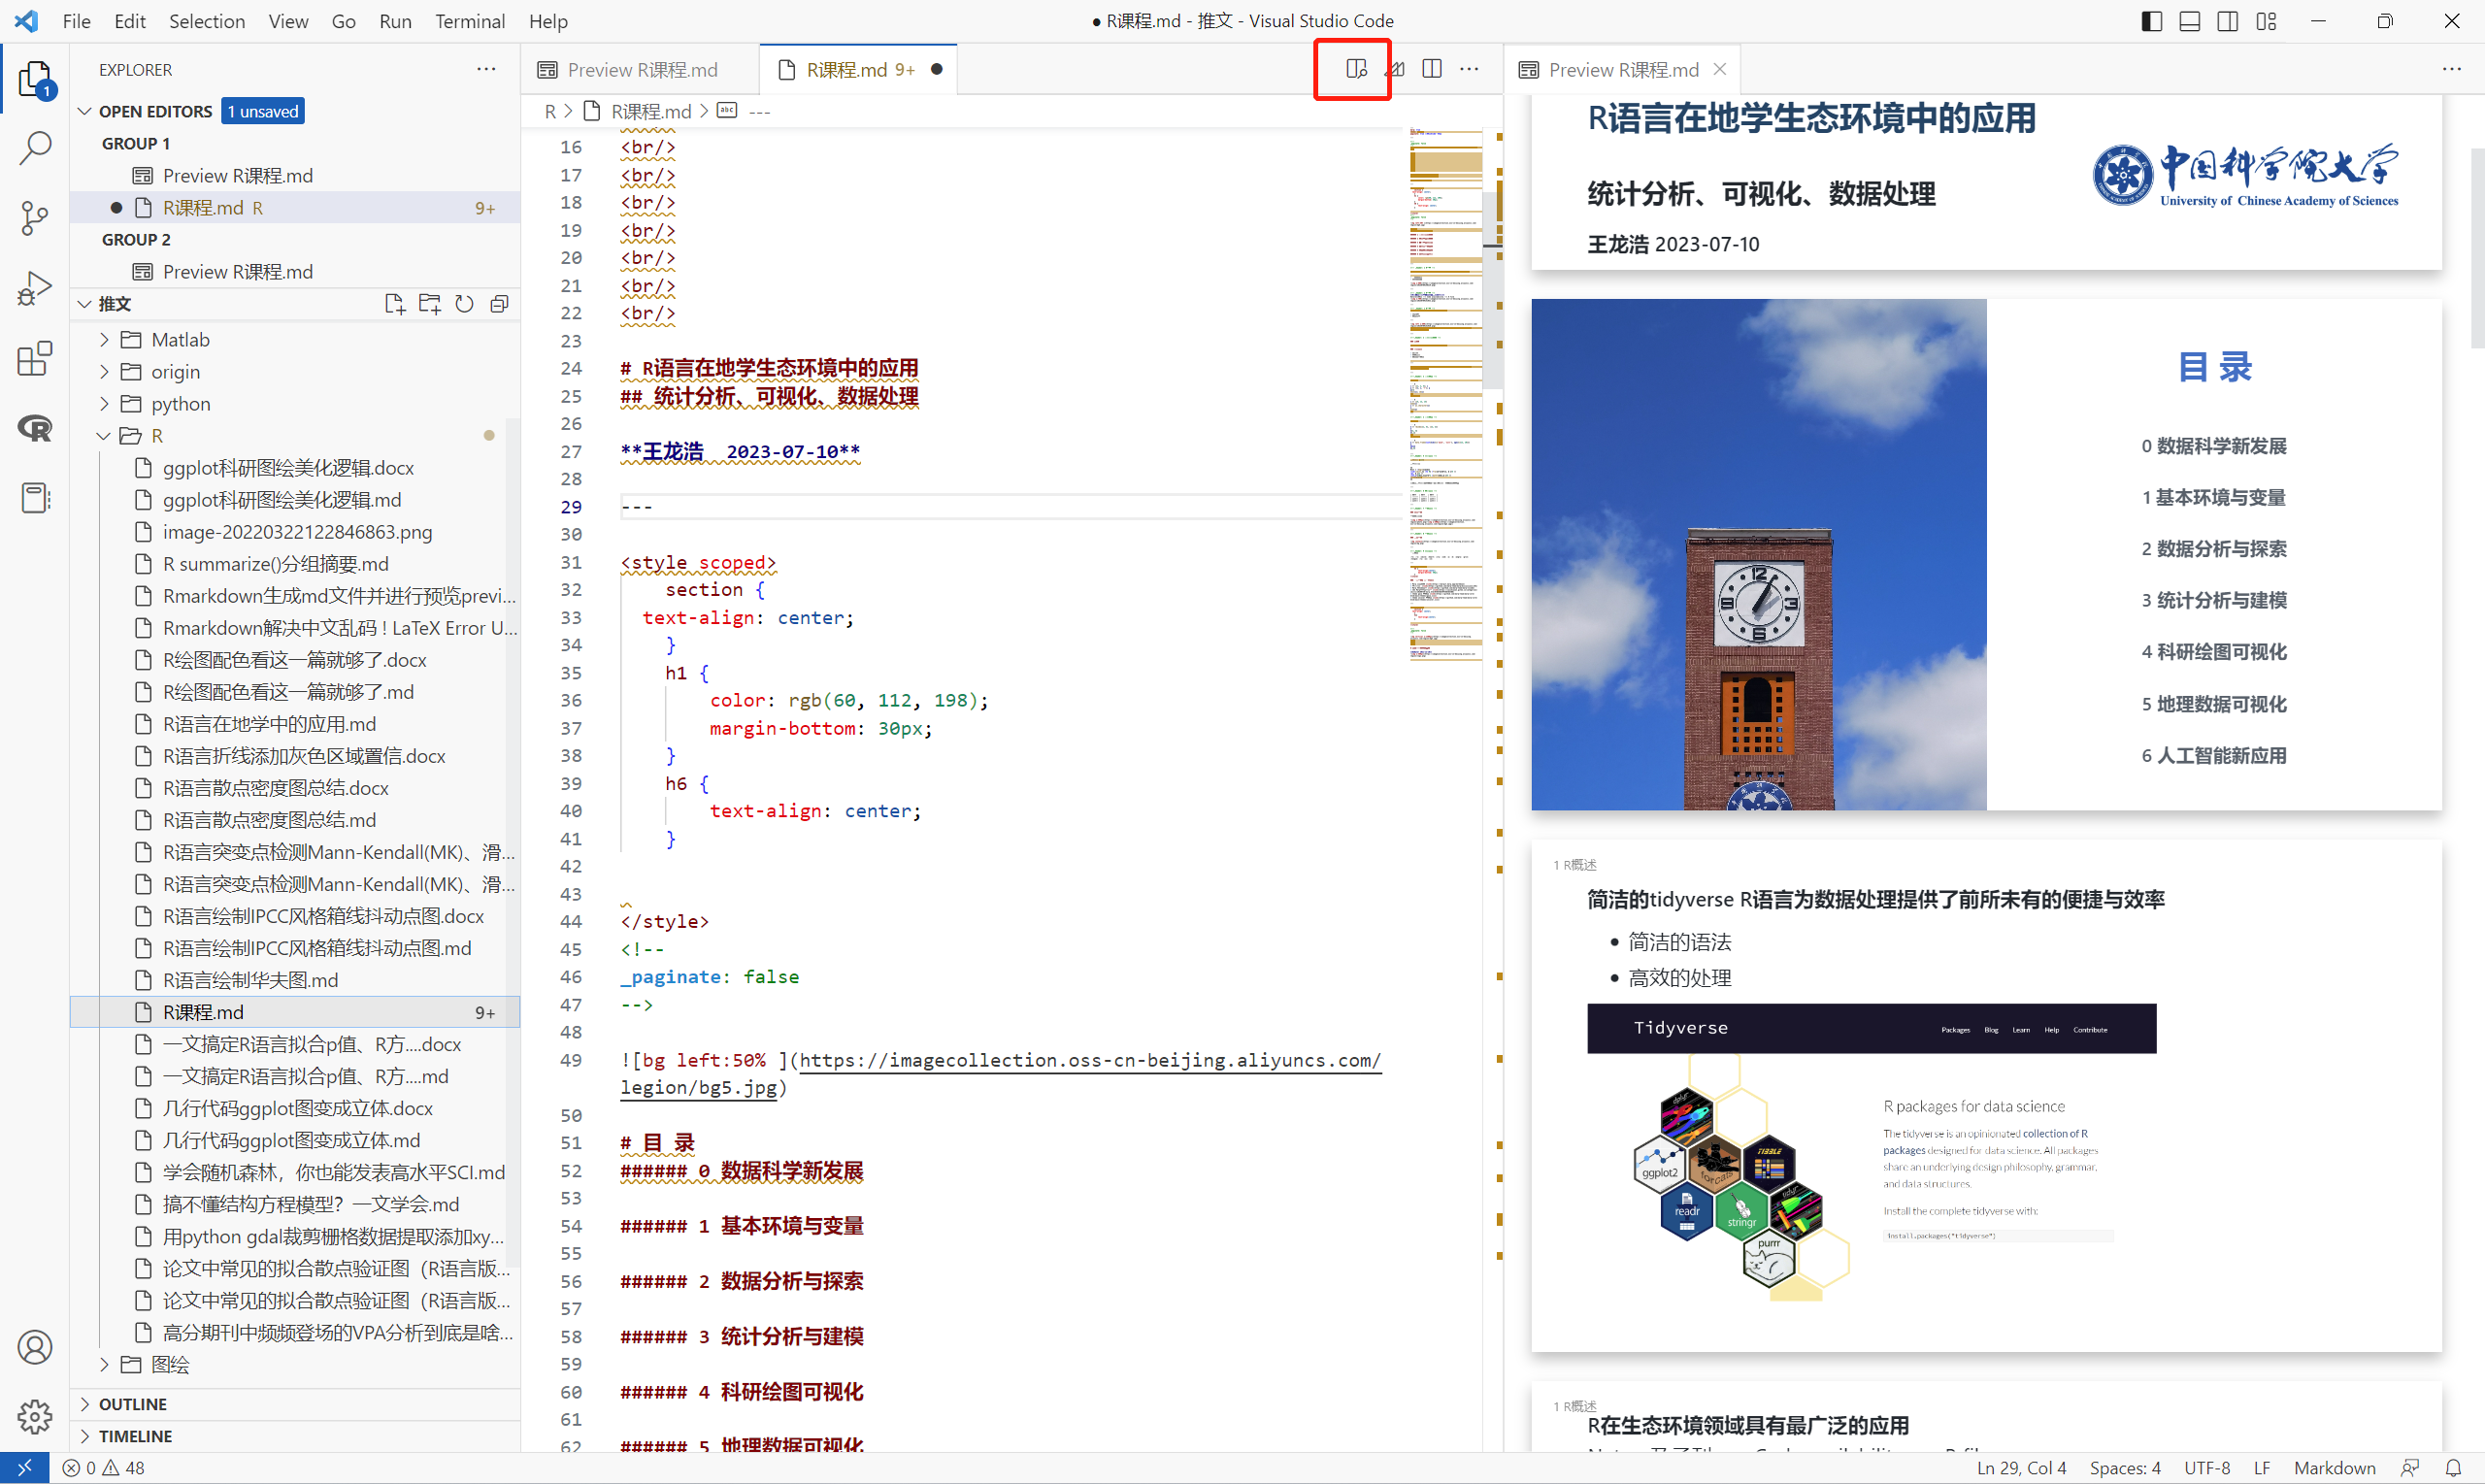Open image-20220322122846863.png file

pos(295,532)
